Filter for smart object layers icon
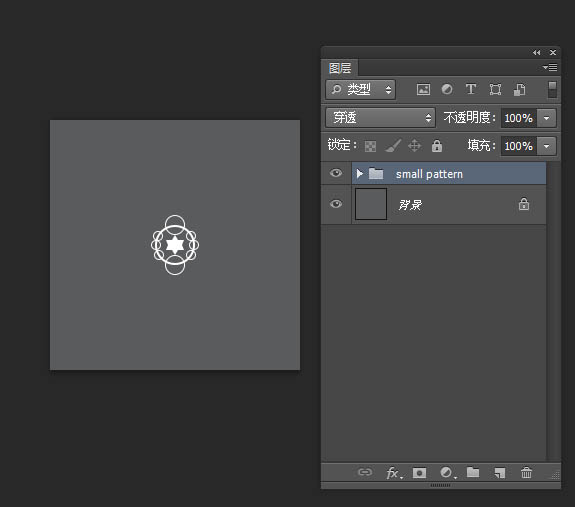Screen dimensions: 575x507 [519, 89]
